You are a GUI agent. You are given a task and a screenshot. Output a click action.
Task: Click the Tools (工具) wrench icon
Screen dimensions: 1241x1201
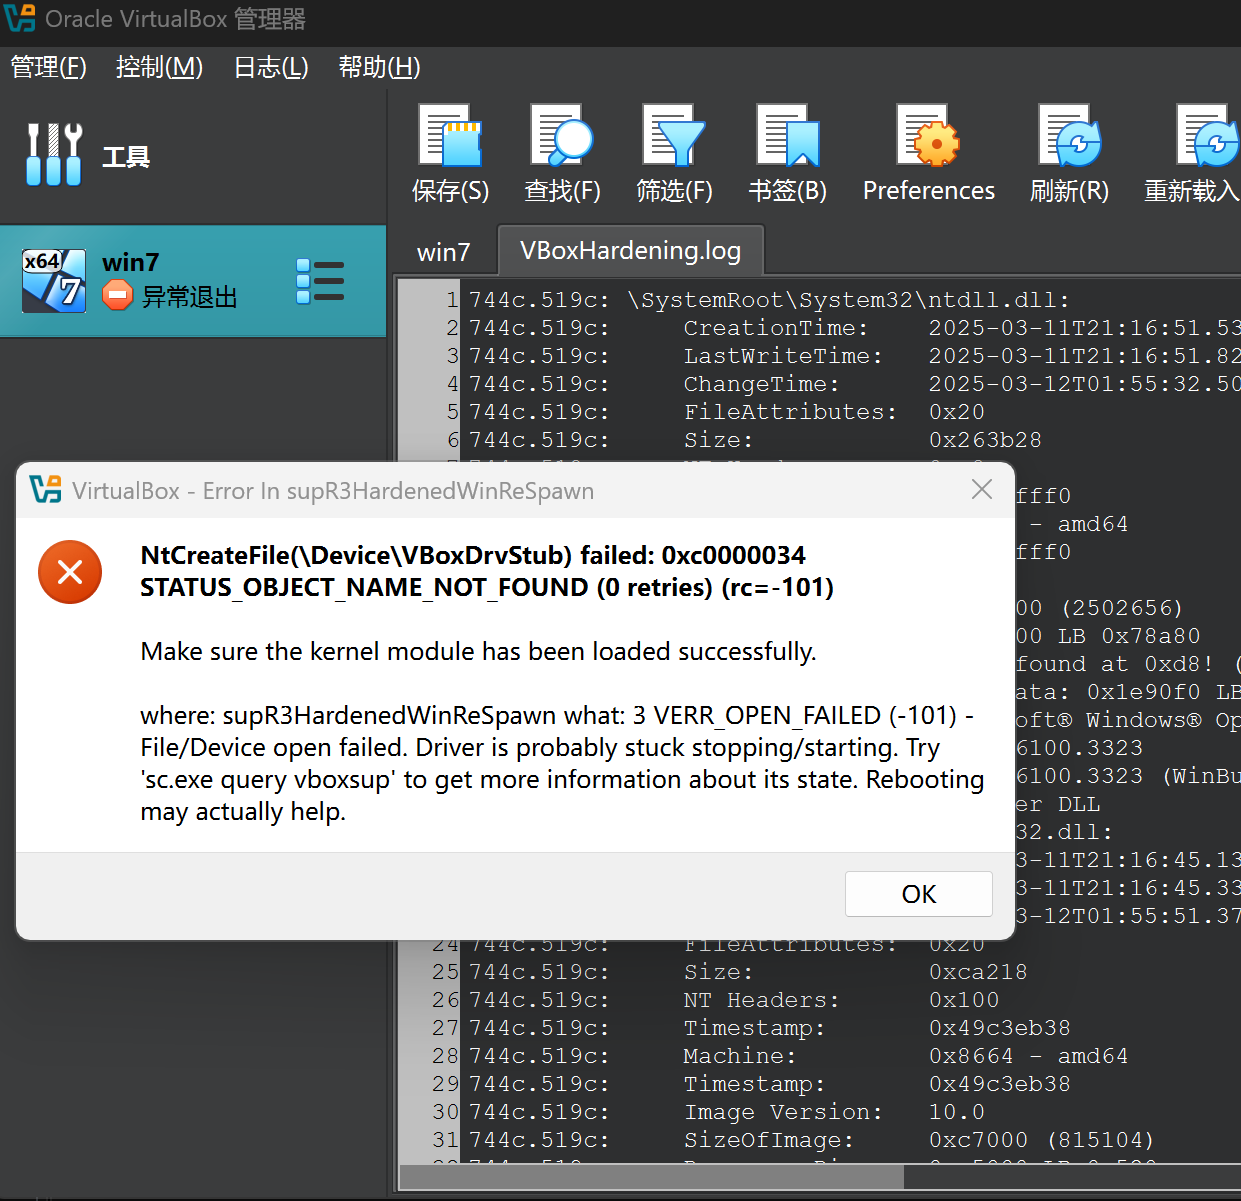click(x=54, y=155)
